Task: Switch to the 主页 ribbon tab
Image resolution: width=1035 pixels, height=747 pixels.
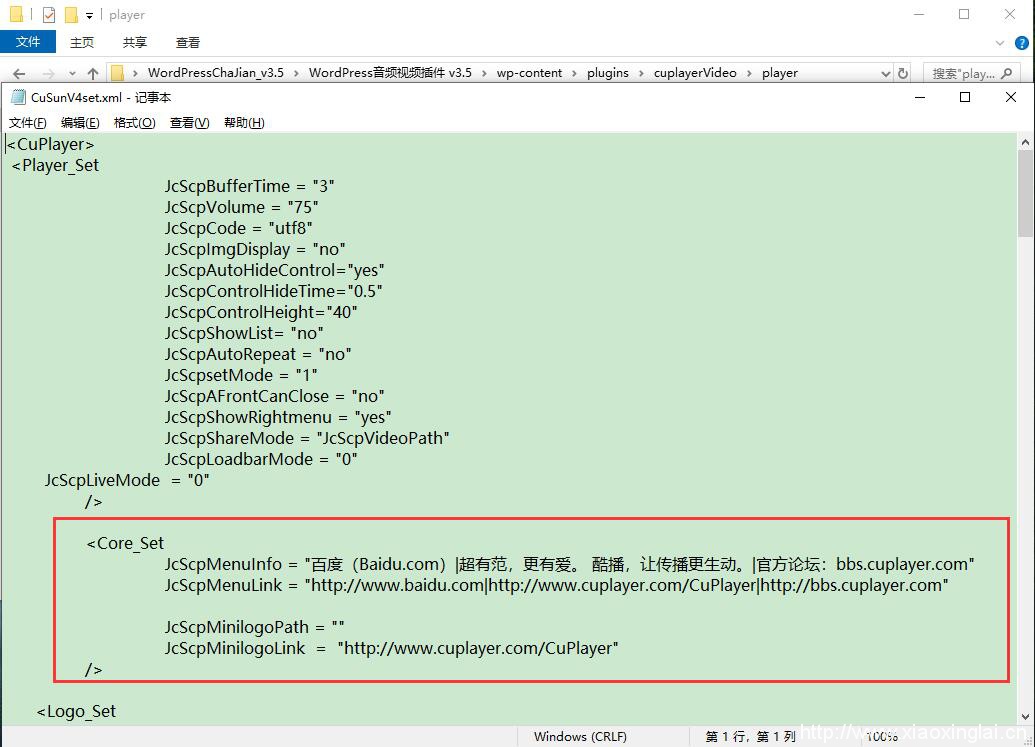Action: [82, 42]
